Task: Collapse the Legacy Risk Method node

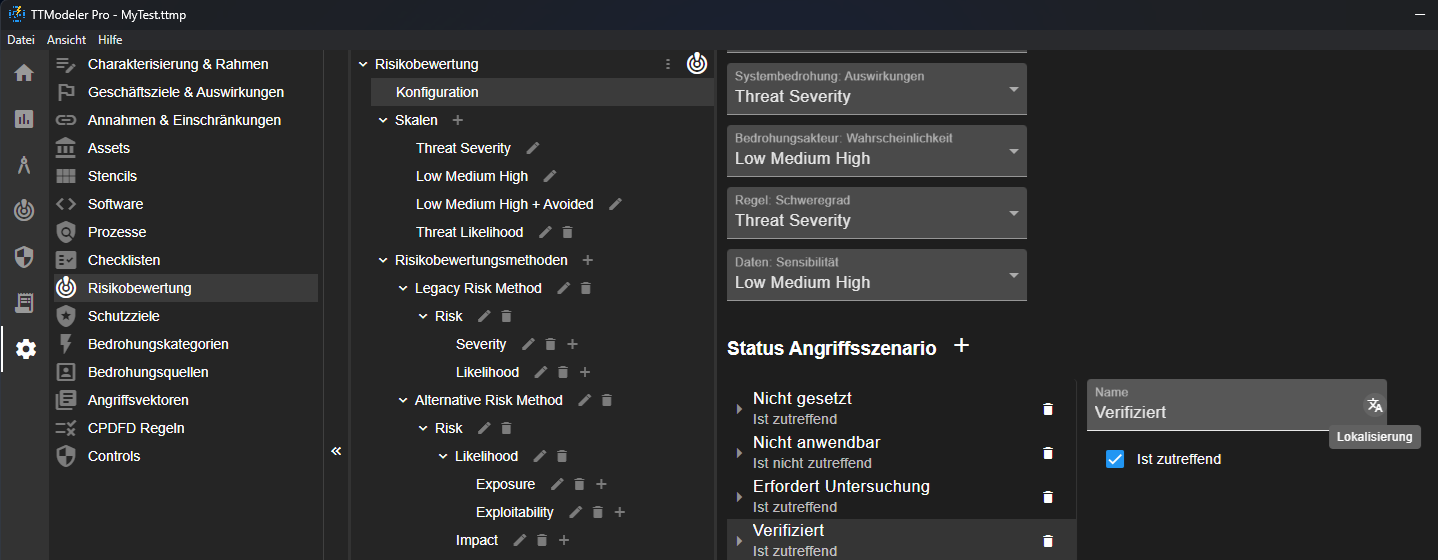Action: coord(402,288)
